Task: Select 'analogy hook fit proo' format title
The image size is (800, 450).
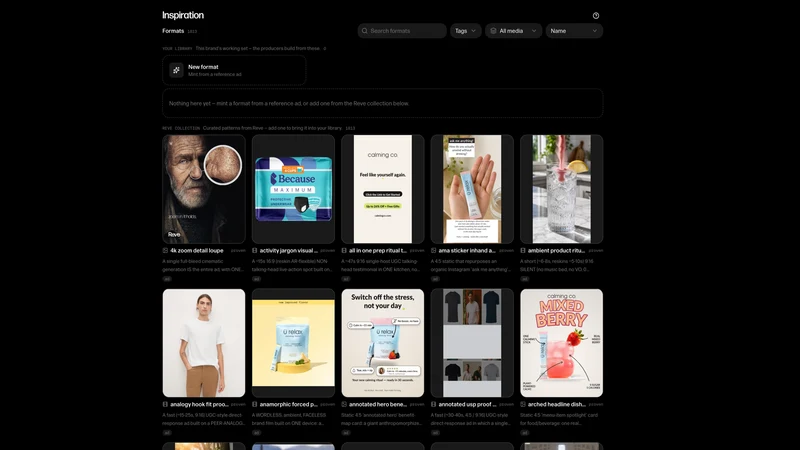Action: (x=199, y=404)
